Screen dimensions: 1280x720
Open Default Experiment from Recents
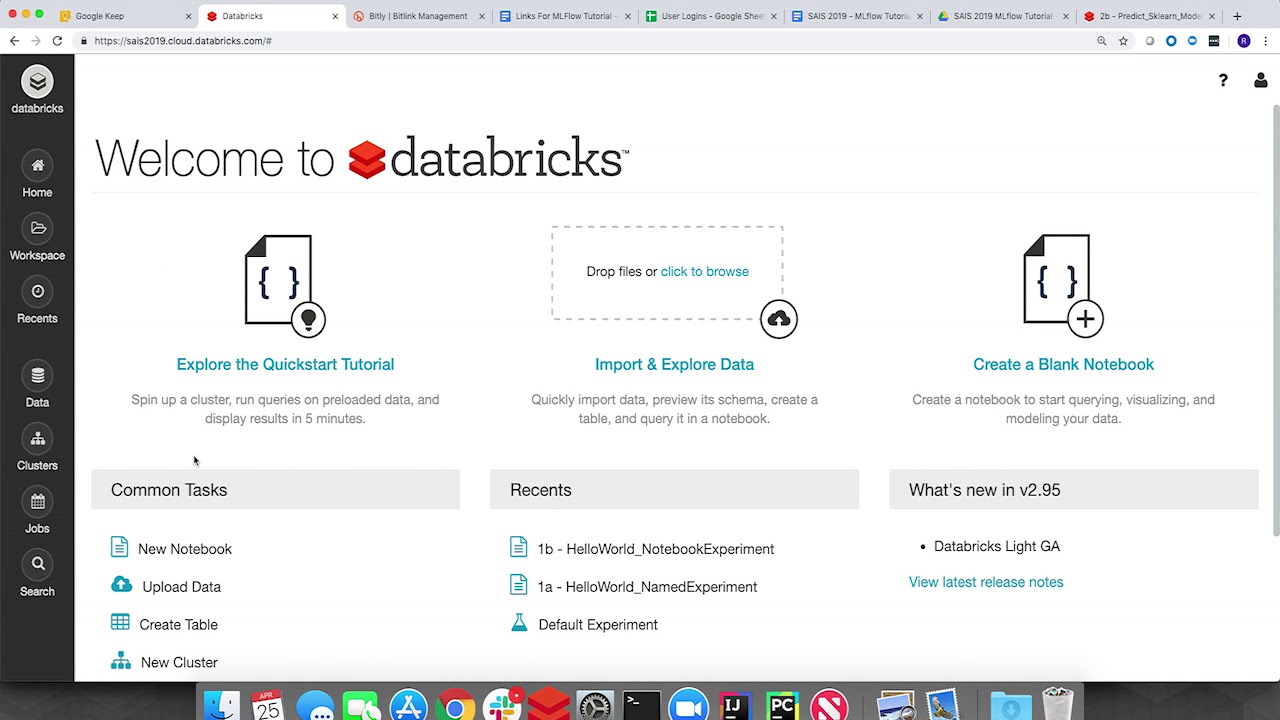pyautogui.click(x=597, y=625)
